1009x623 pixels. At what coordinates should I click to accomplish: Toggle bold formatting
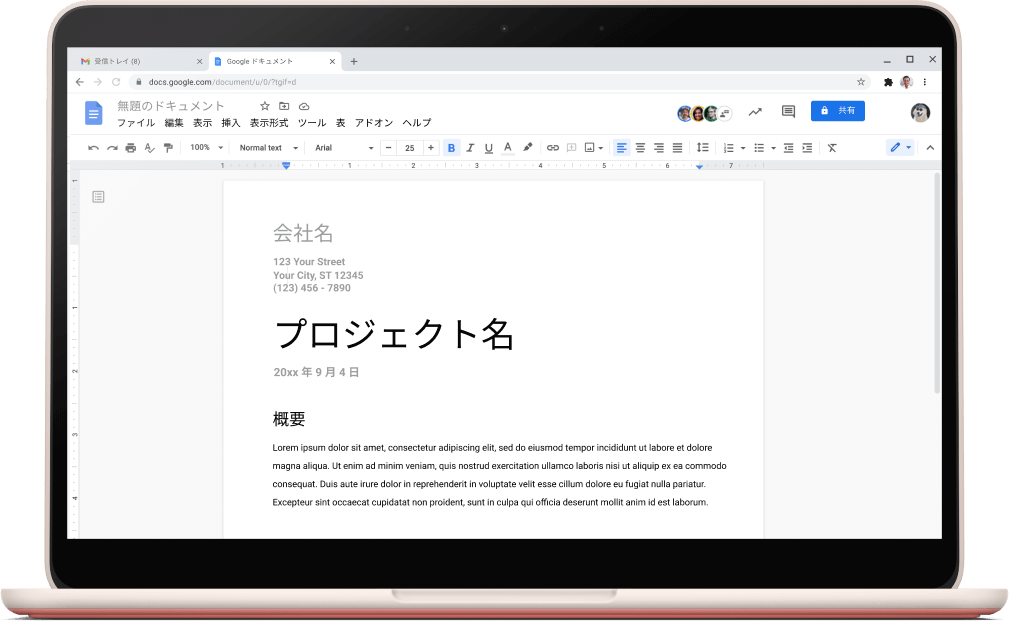tap(451, 148)
